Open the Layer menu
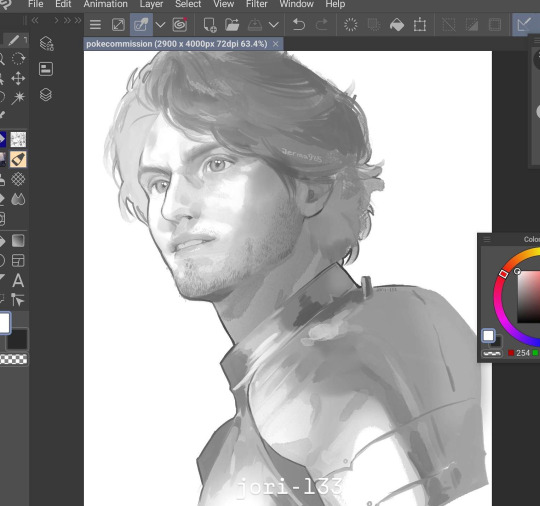The image size is (540, 506). tap(151, 4)
